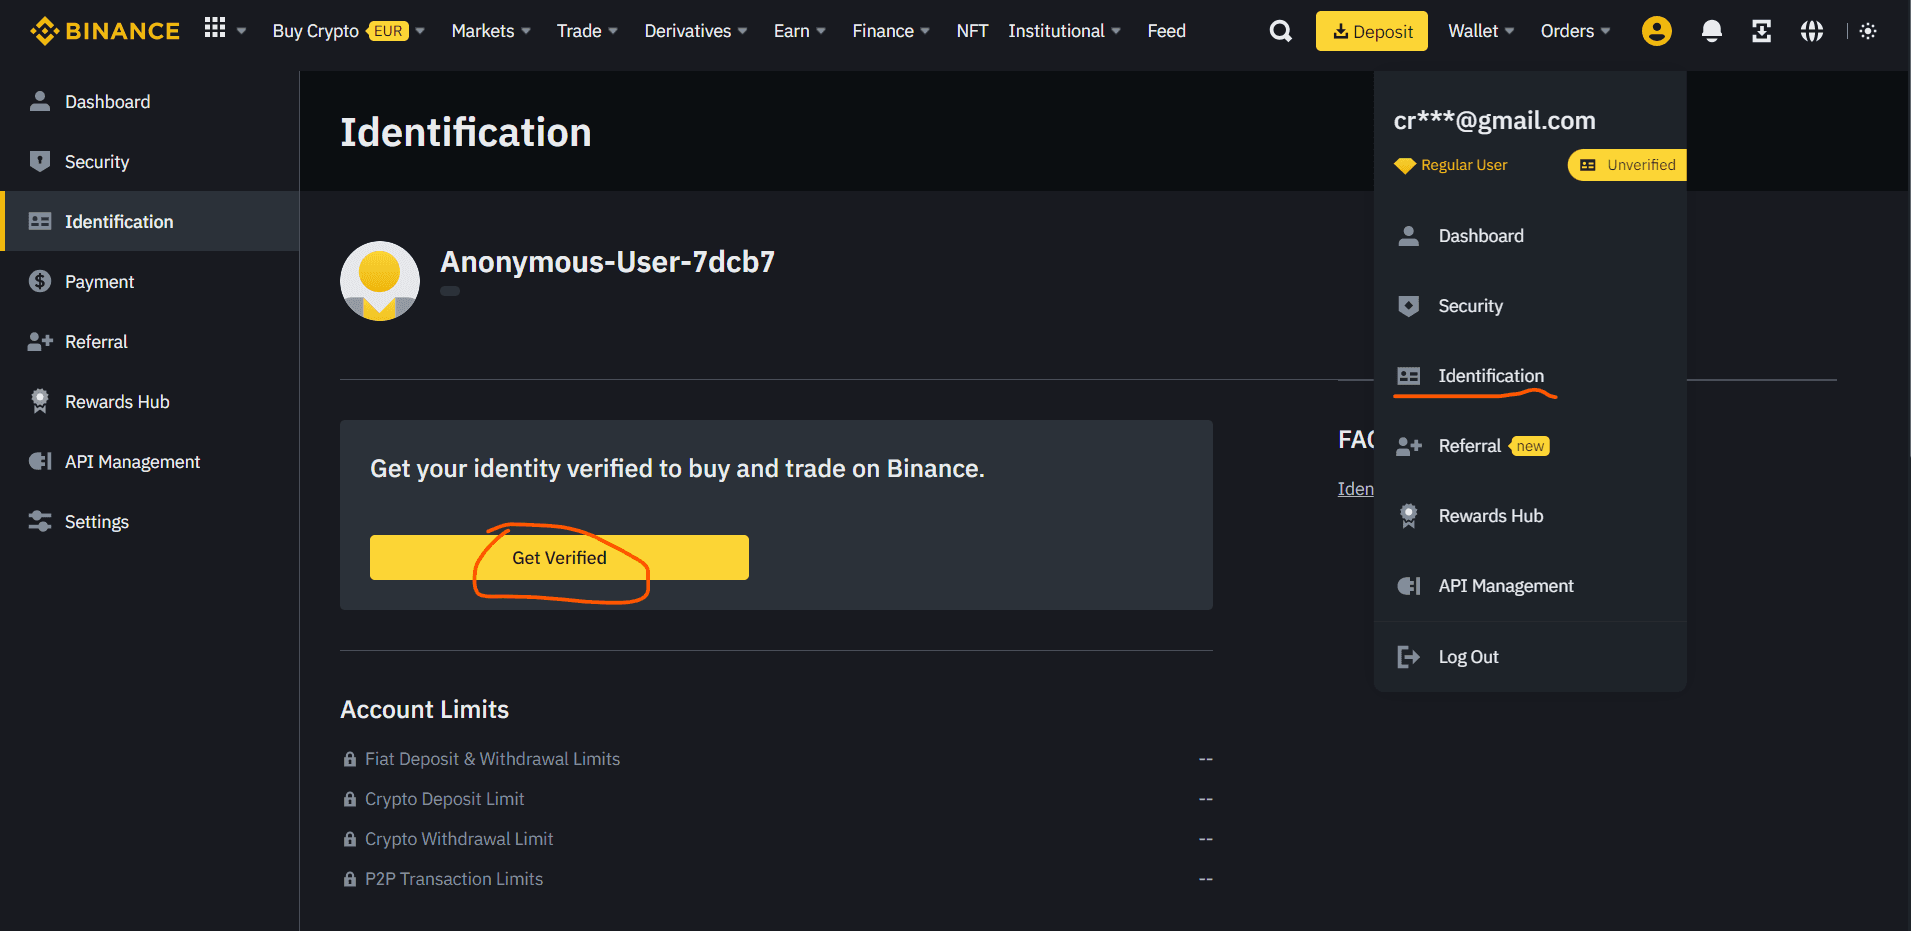Click sidebar Identification card icon

(40, 221)
